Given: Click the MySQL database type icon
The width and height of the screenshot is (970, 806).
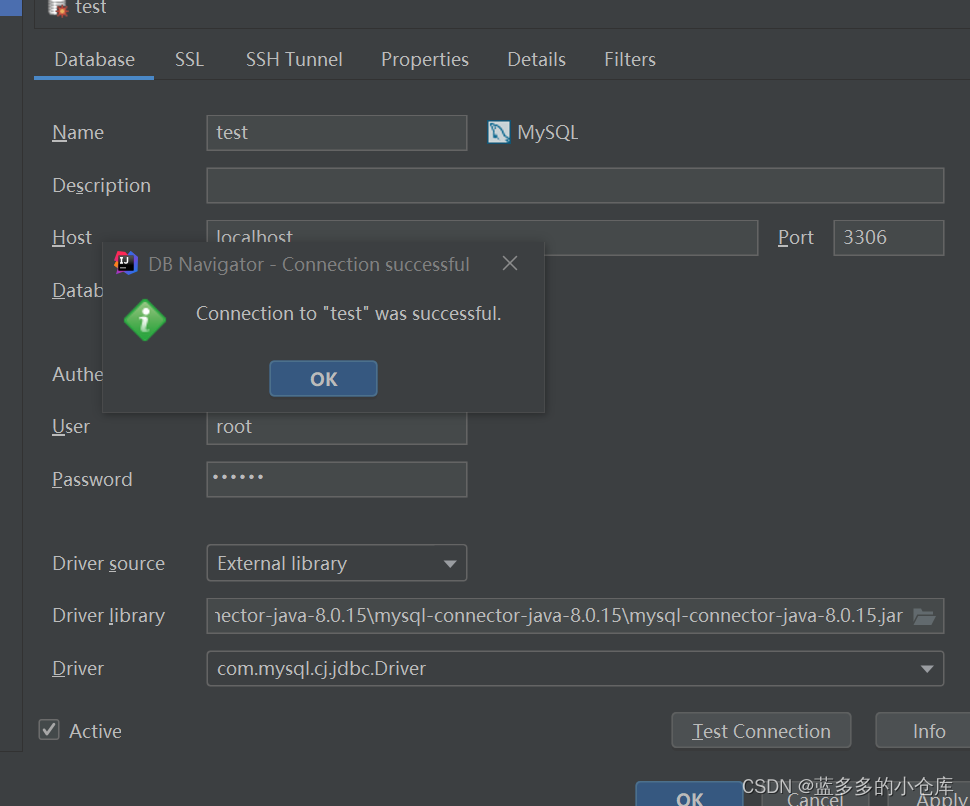Looking at the screenshot, I should tap(498, 132).
